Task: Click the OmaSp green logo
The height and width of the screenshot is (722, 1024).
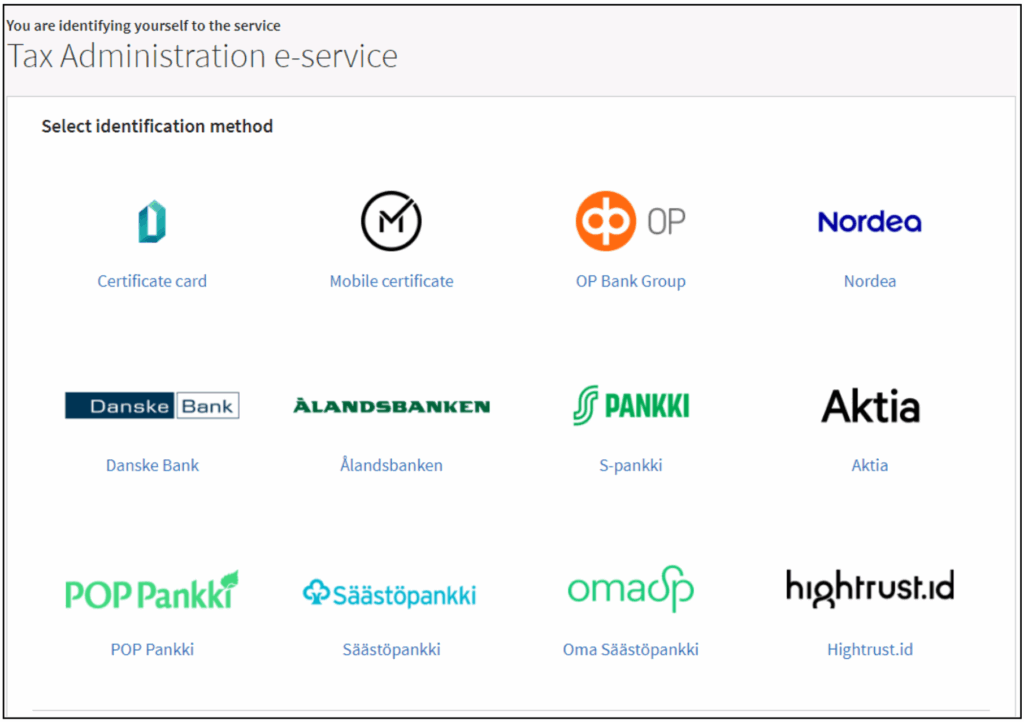Action: [630, 589]
